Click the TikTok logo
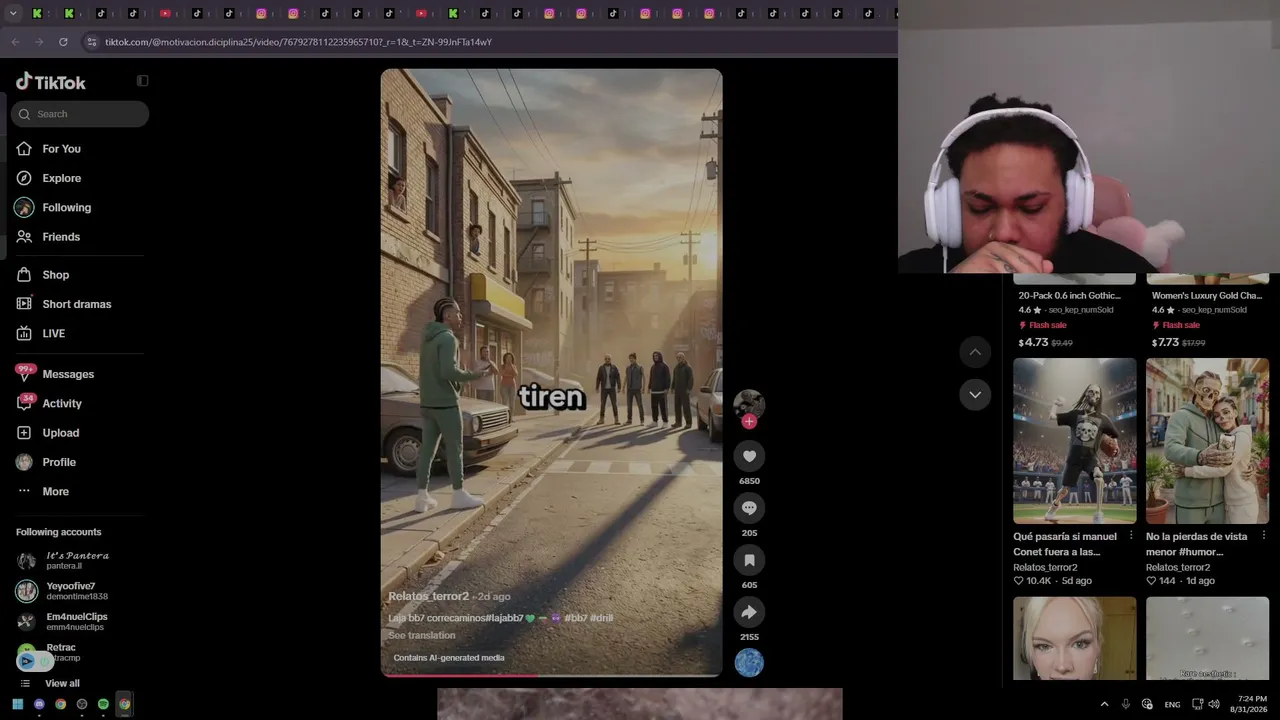Viewport: 1280px width, 720px height. click(x=51, y=82)
